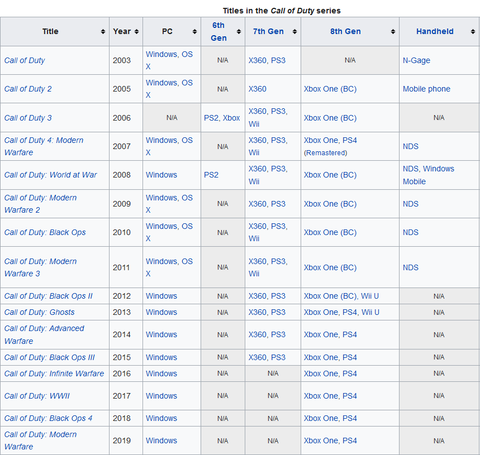Open the Handheld header link
This screenshot has height=455, width=480.
pyautogui.click(x=435, y=31)
